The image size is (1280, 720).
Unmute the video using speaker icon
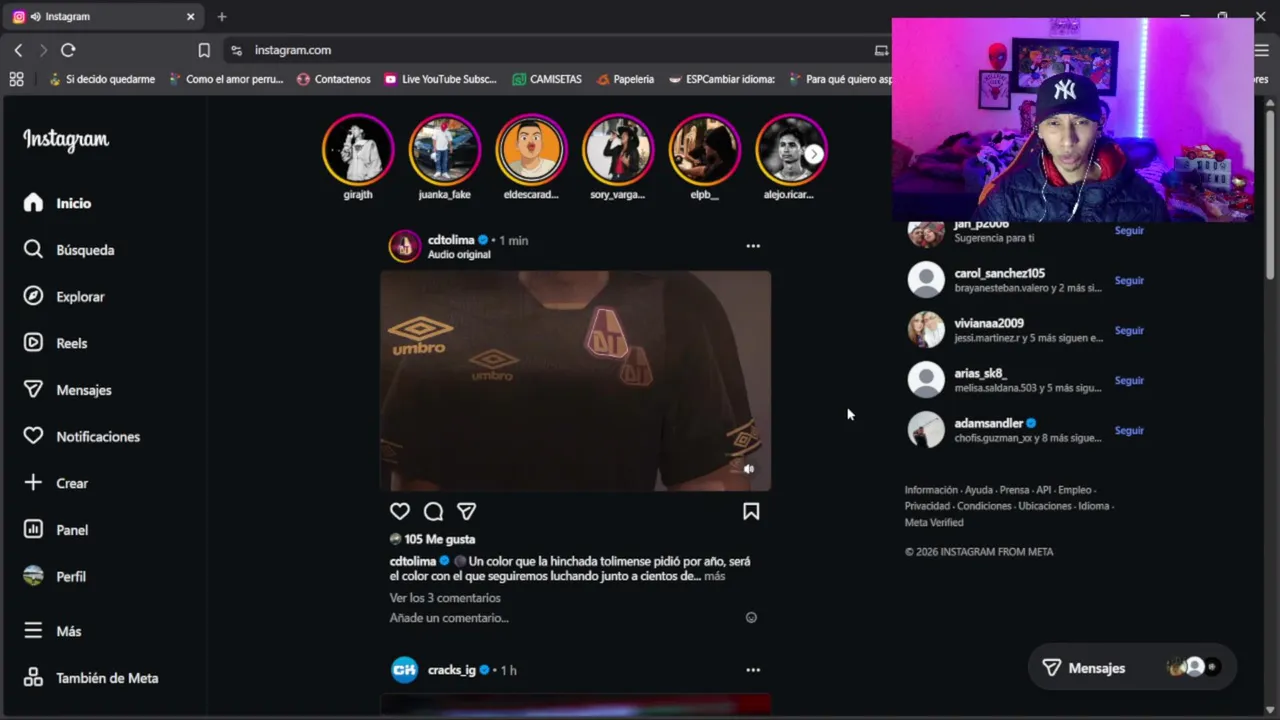[749, 468]
